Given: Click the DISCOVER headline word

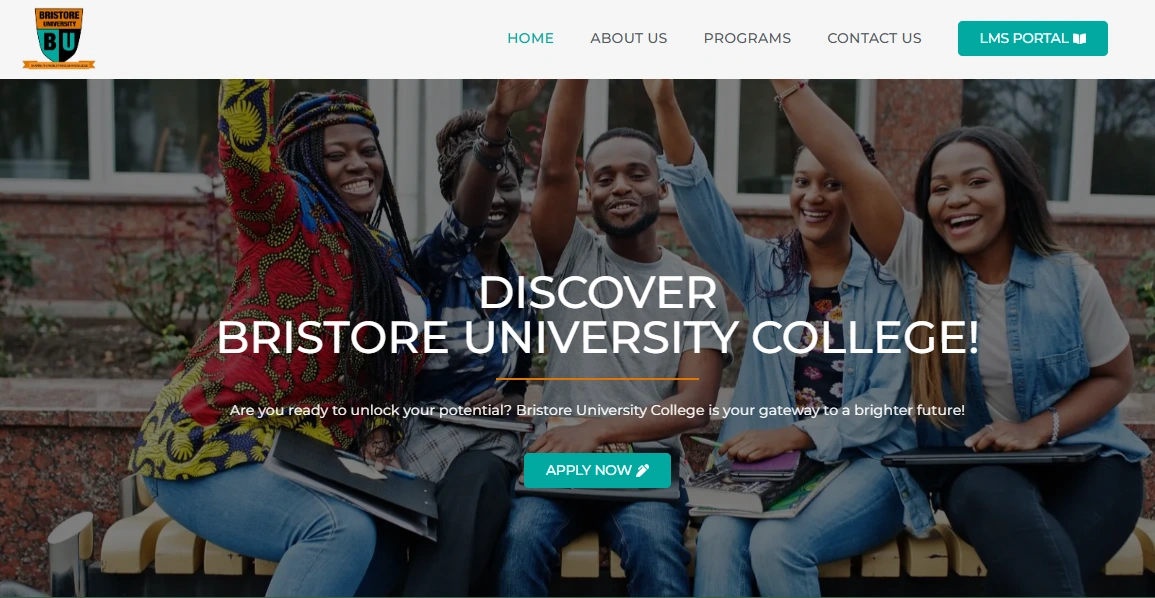Looking at the screenshot, I should pos(597,292).
